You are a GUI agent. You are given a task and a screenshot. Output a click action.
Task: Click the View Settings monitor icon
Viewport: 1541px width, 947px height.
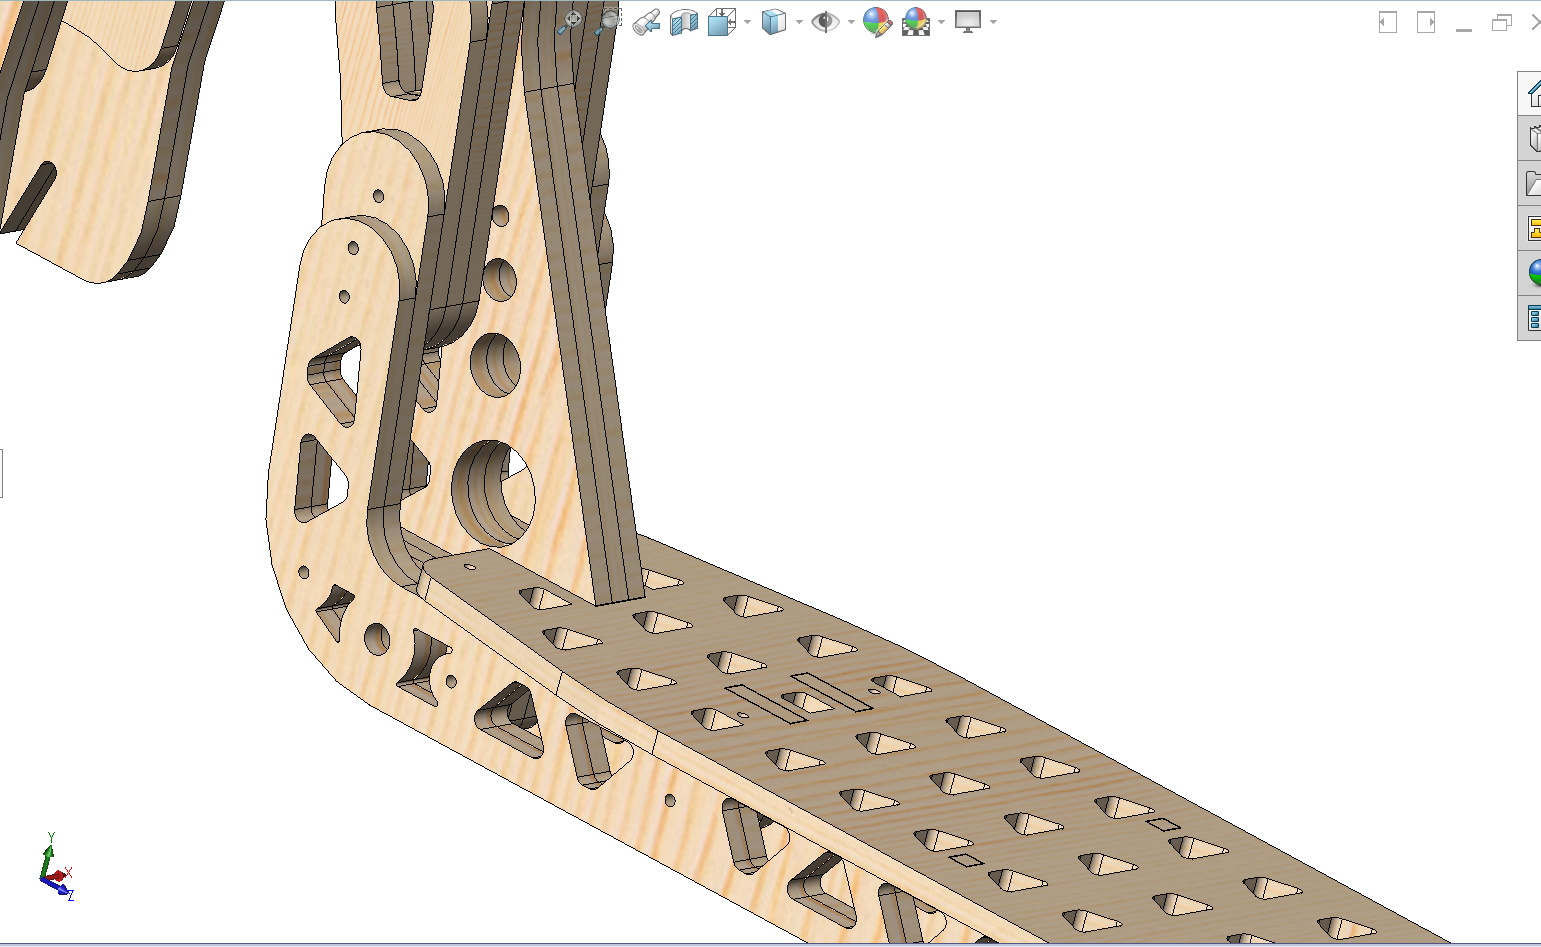click(967, 21)
